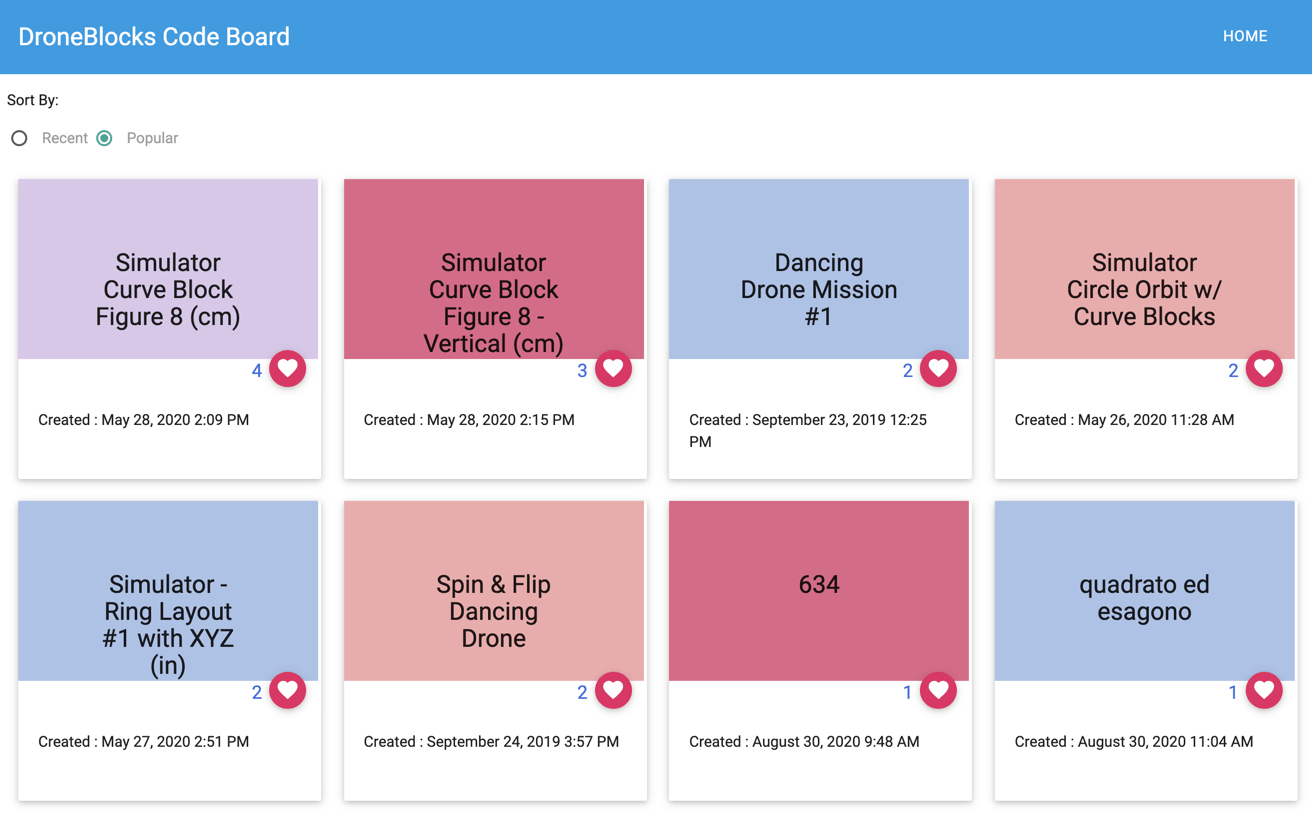Click the like count 4 on Figure 8 card
Viewport: 1312px width, 816px height.
click(x=257, y=370)
